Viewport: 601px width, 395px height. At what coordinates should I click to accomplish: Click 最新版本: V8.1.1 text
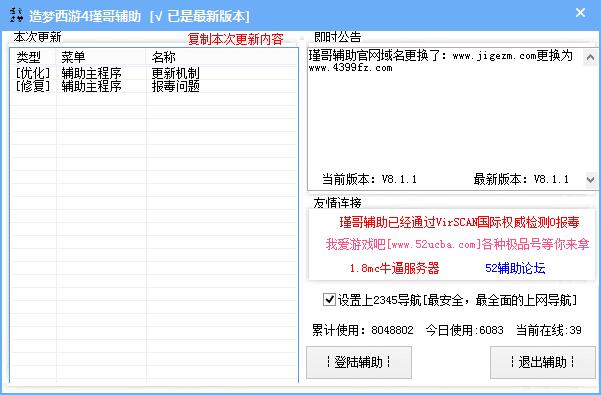click(x=521, y=179)
